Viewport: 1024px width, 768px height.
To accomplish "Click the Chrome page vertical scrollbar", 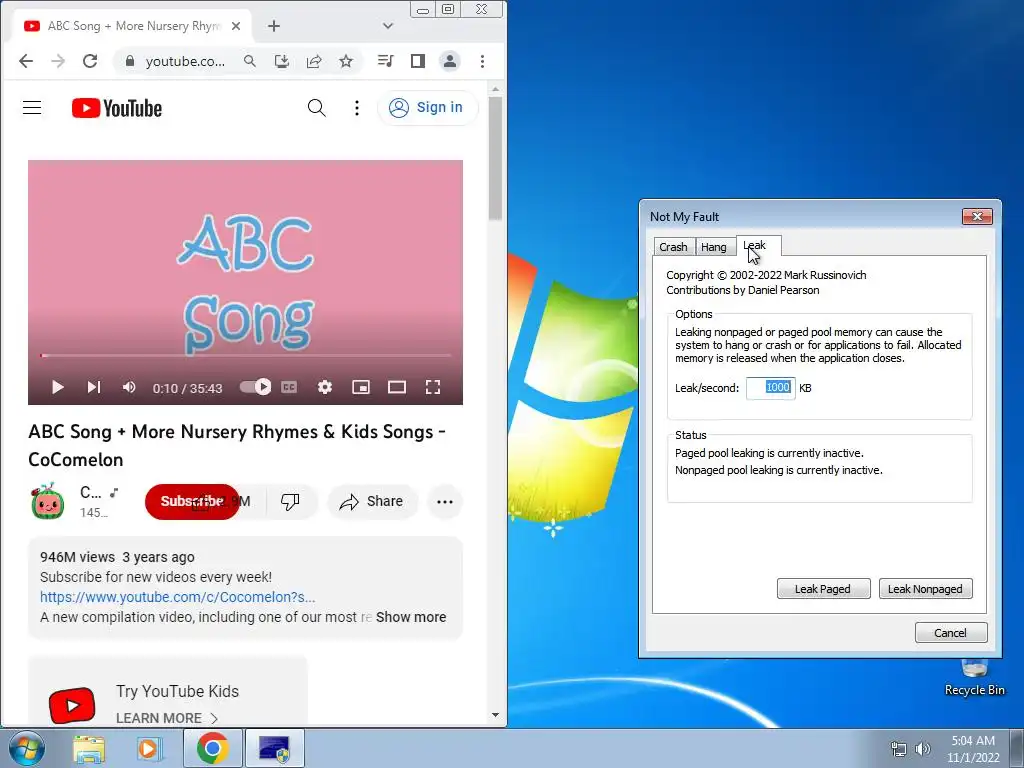I will 495,159.
